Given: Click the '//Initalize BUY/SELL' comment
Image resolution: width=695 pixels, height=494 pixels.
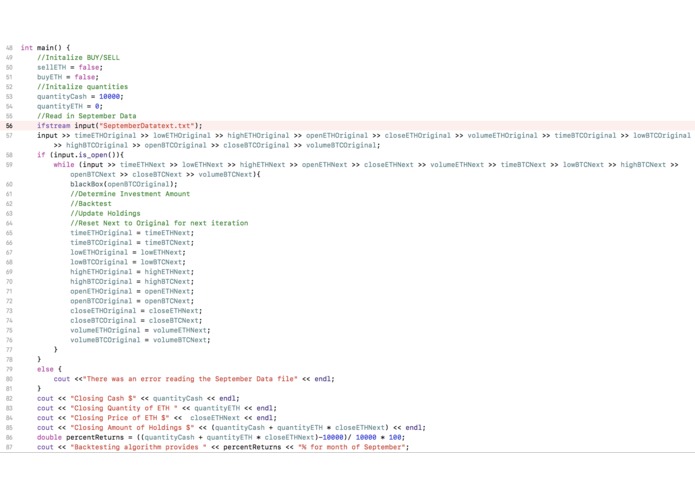Looking at the screenshot, I should (x=78, y=58).
